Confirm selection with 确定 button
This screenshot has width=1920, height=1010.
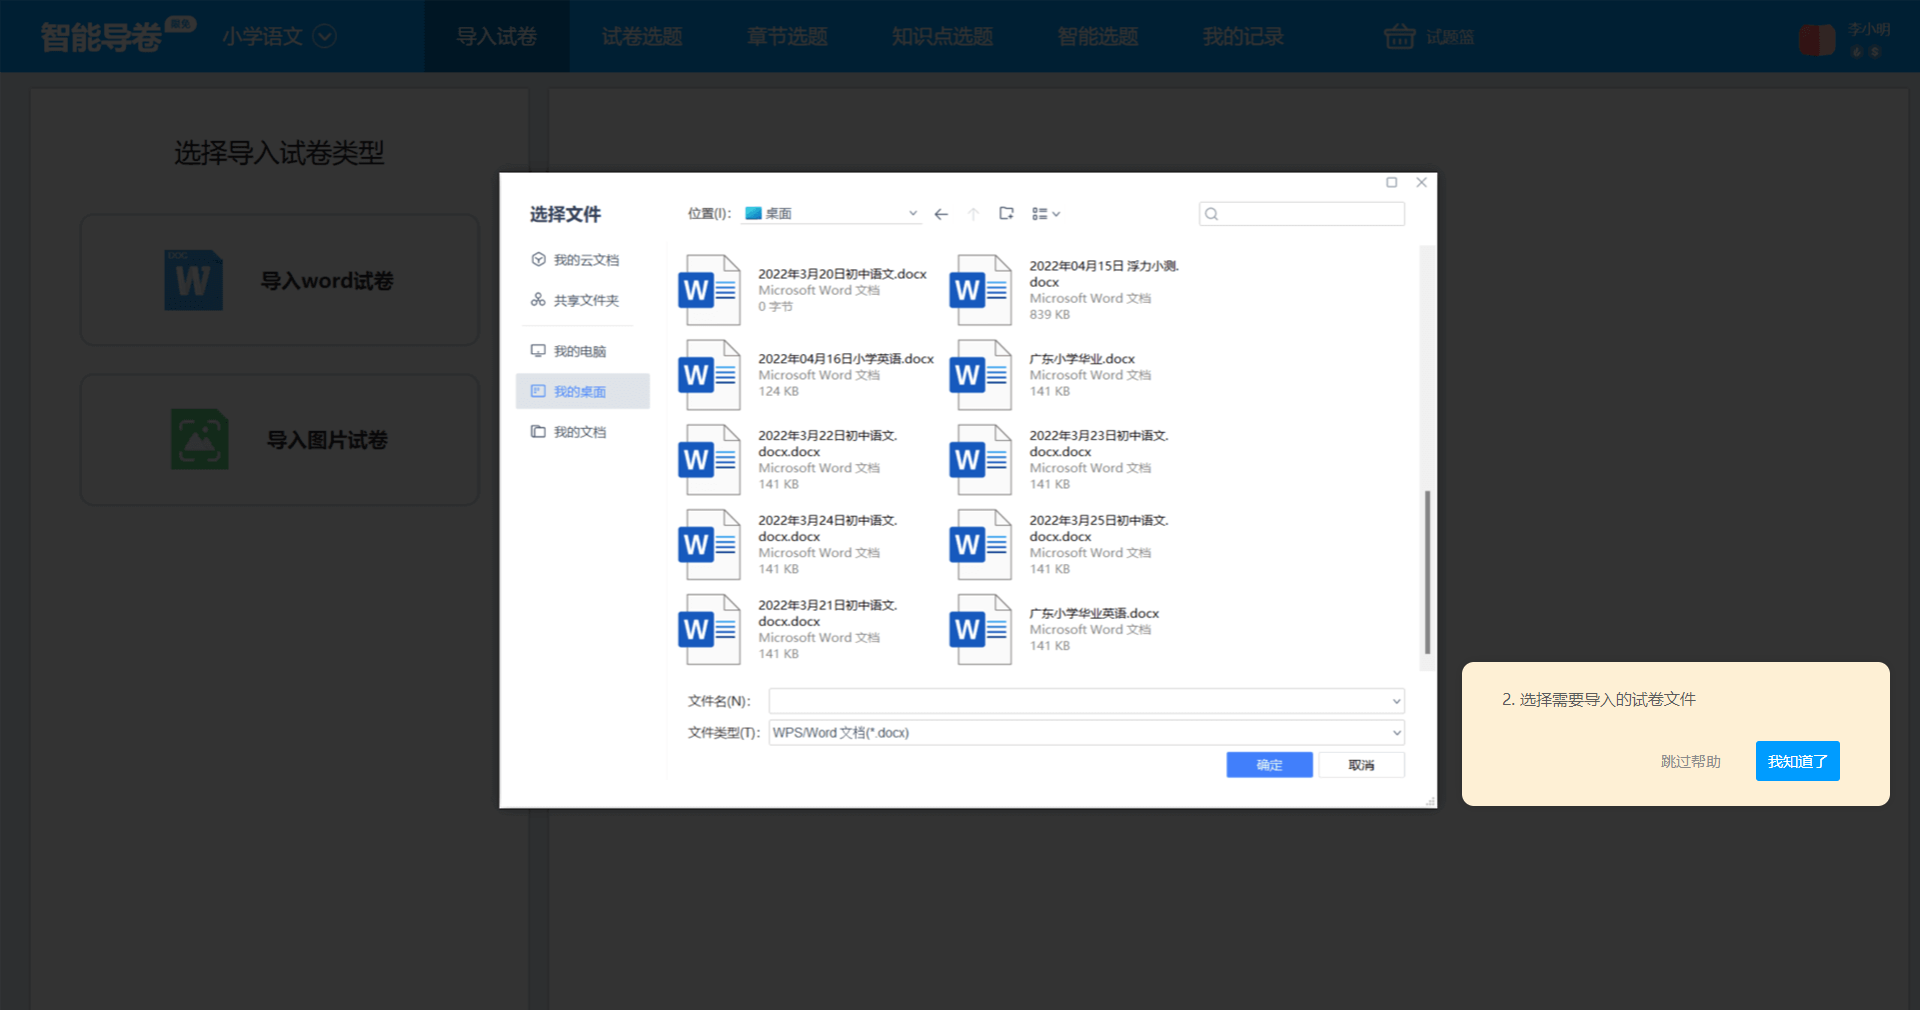click(x=1269, y=765)
